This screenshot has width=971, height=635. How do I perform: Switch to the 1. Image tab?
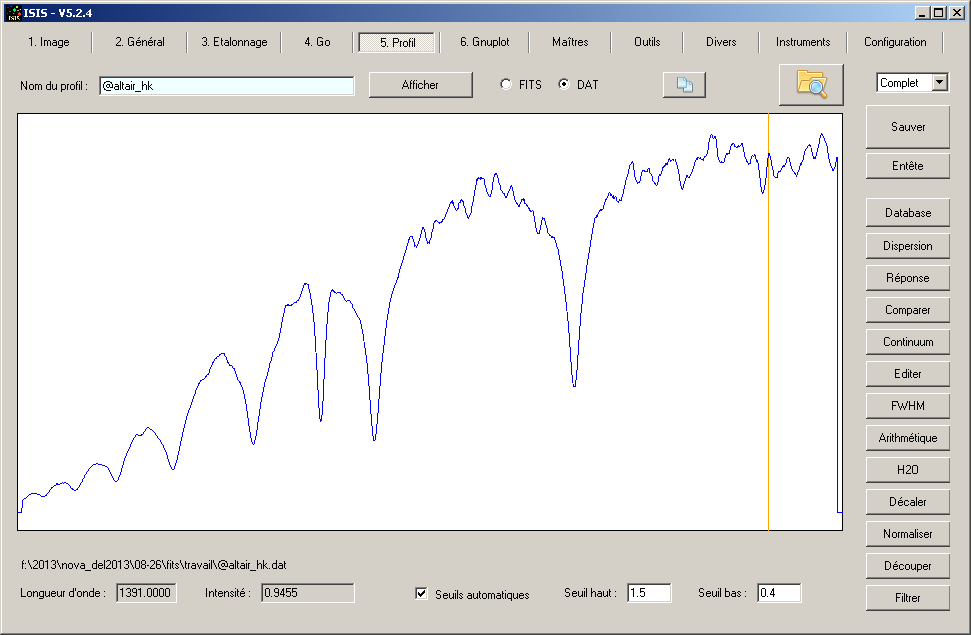pos(48,42)
